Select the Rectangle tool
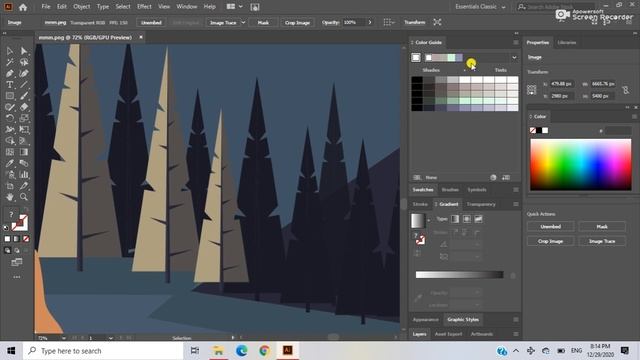The height and width of the screenshot is (360, 640). pos(10,96)
